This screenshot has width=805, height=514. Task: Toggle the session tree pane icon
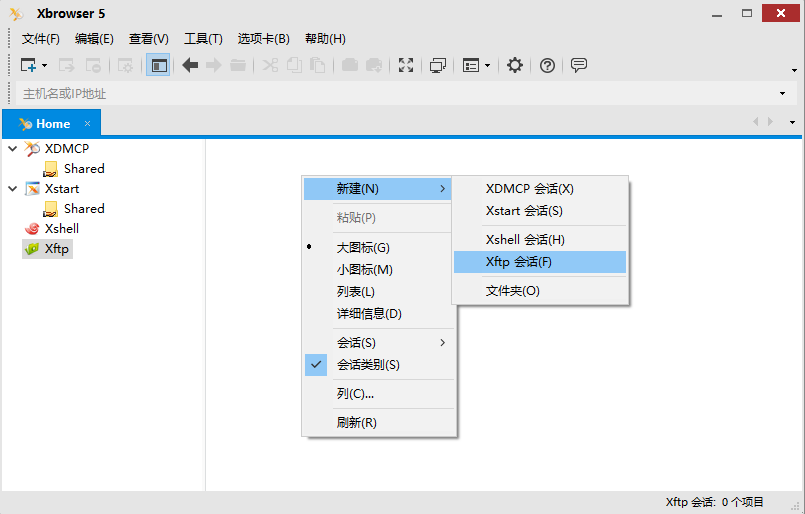(x=158, y=65)
